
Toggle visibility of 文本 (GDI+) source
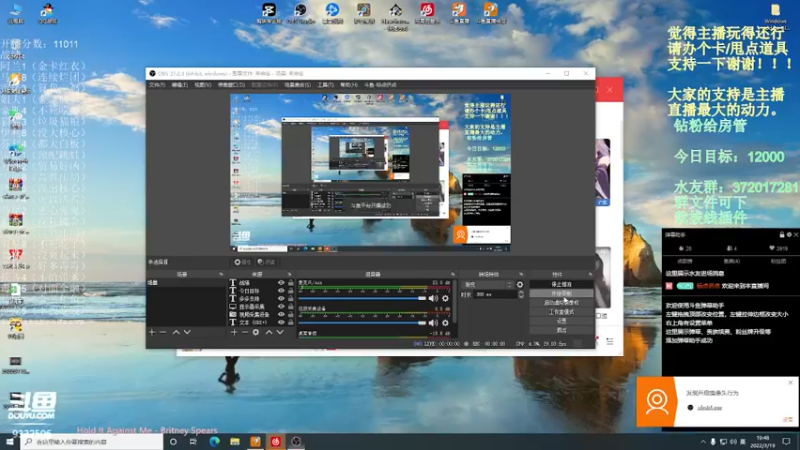(281, 322)
